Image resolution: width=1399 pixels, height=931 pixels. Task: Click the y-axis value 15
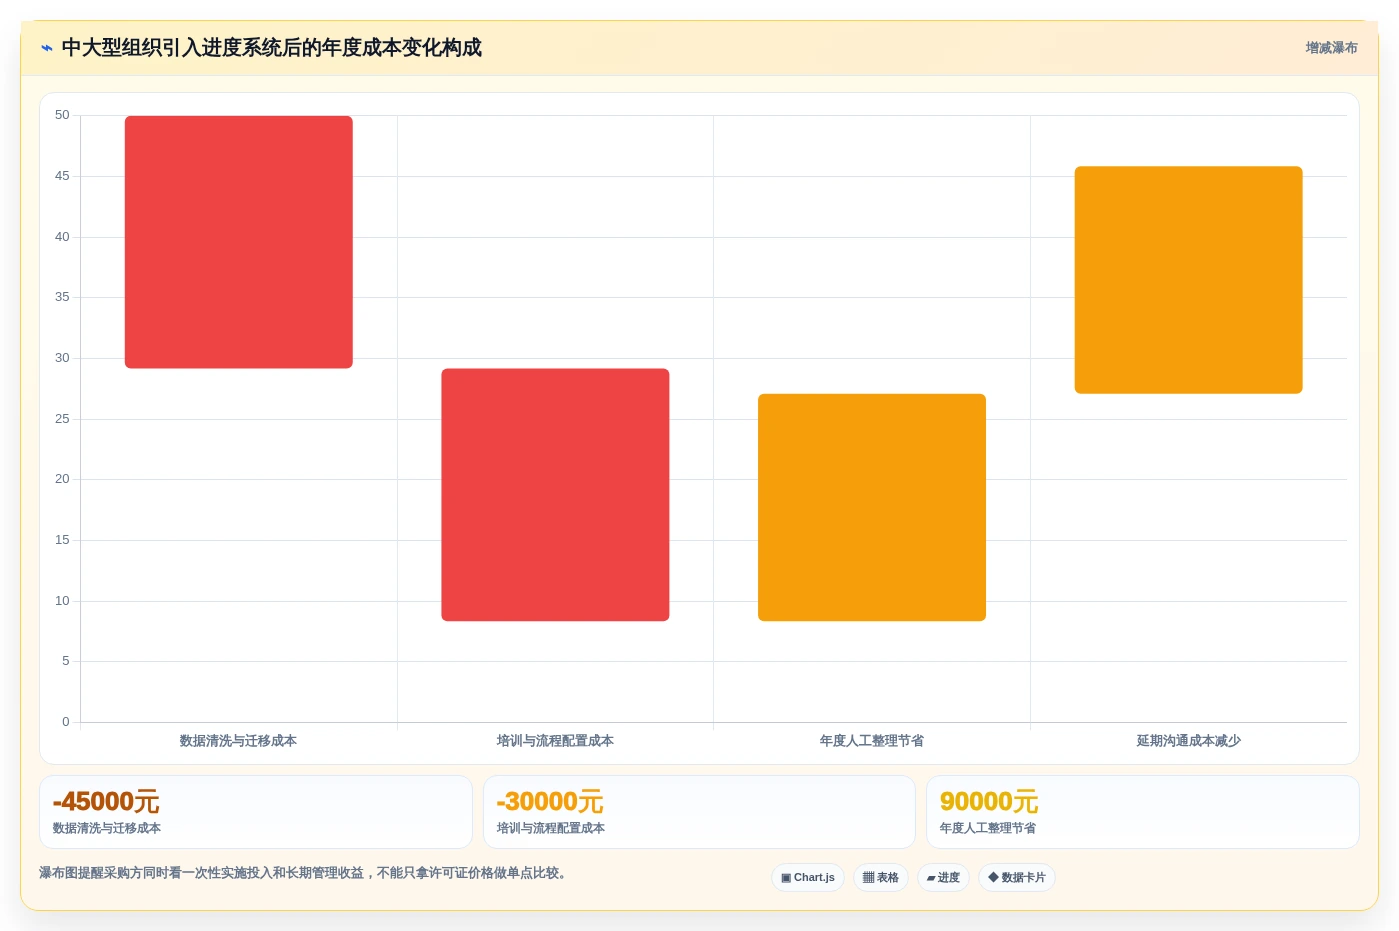click(x=62, y=540)
